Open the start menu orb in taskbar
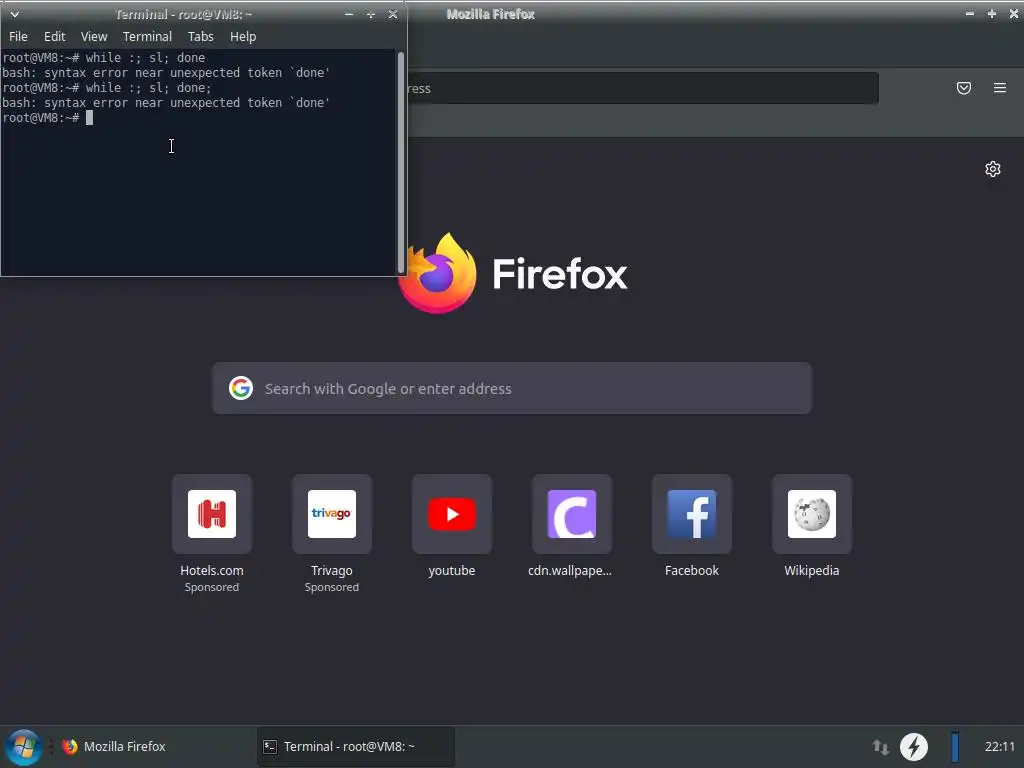Screen dimensions: 1024x768 (24, 746)
